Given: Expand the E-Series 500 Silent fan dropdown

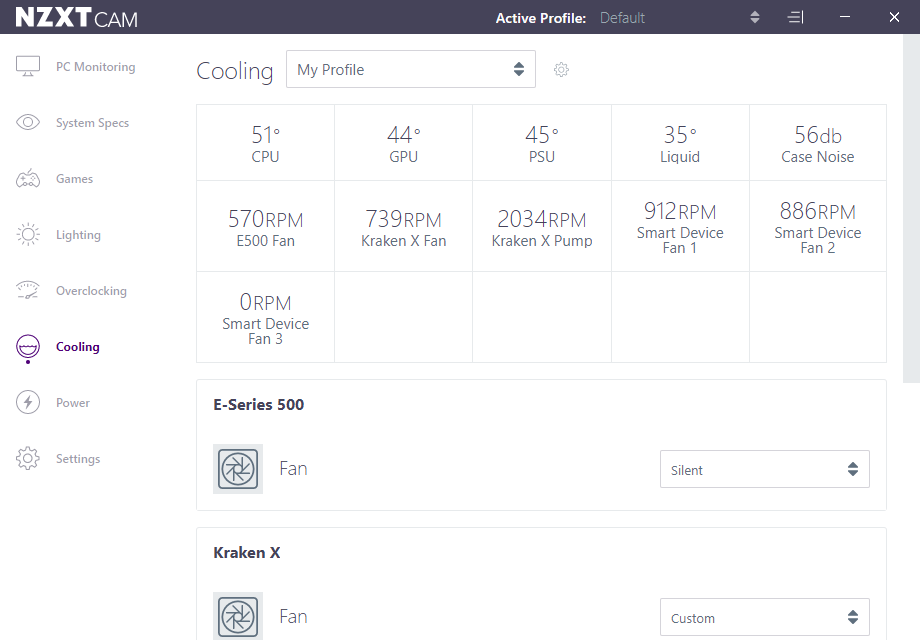Looking at the screenshot, I should (764, 470).
